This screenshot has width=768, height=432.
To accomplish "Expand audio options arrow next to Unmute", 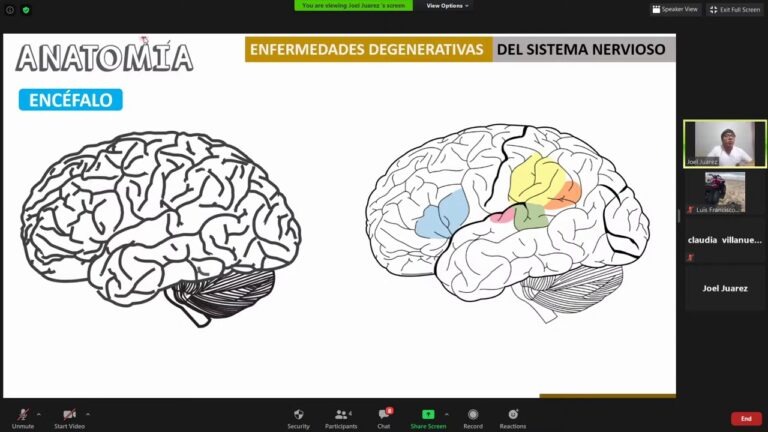I will click(x=39, y=414).
